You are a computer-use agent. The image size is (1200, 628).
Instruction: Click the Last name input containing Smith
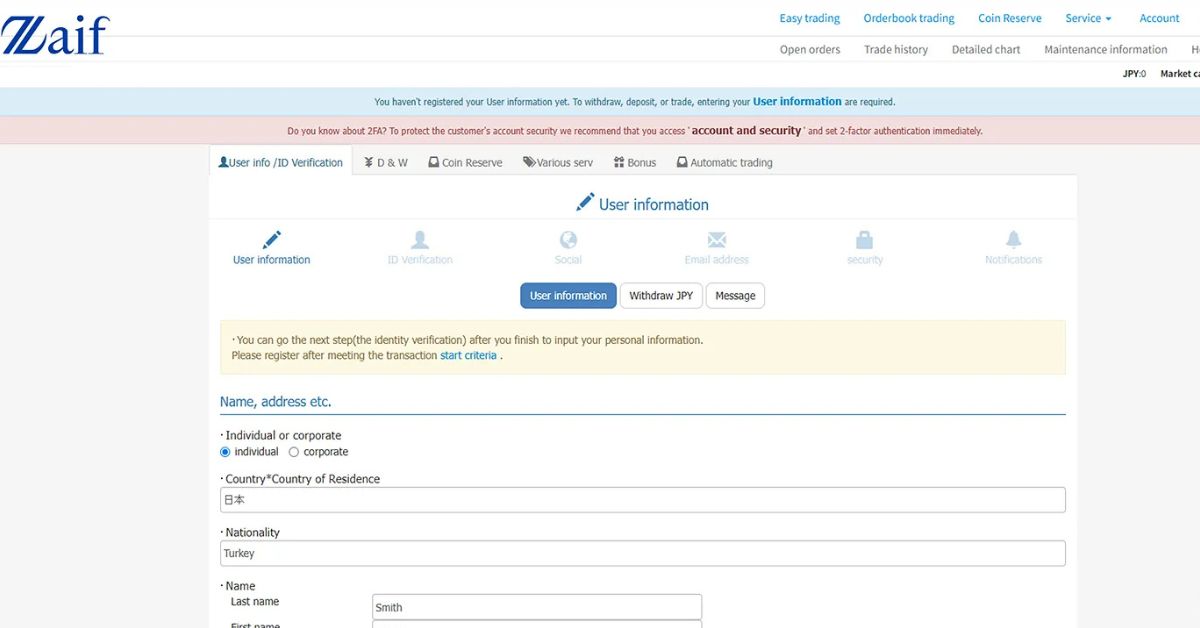(536, 606)
